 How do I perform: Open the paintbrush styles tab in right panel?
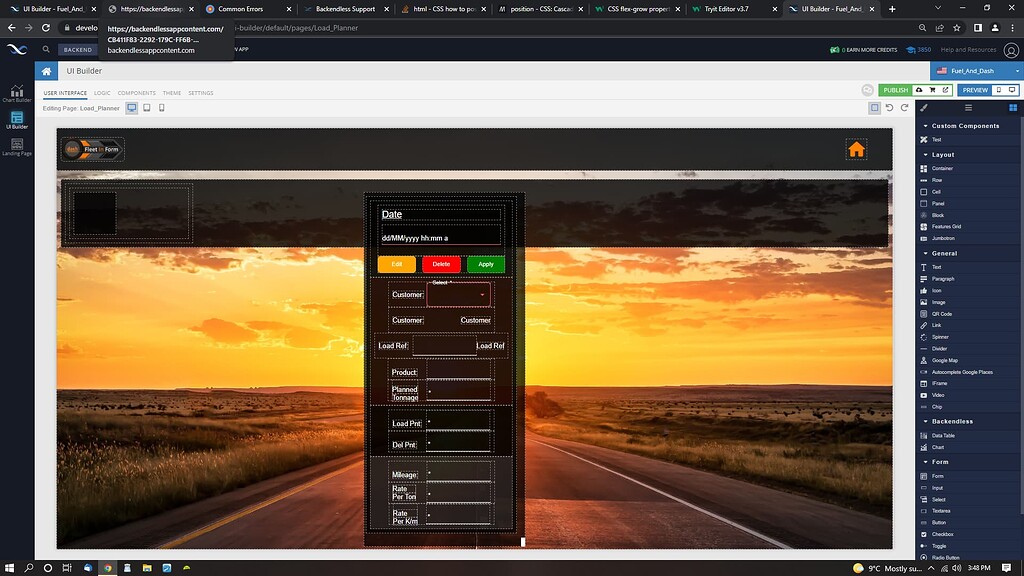[x=924, y=107]
